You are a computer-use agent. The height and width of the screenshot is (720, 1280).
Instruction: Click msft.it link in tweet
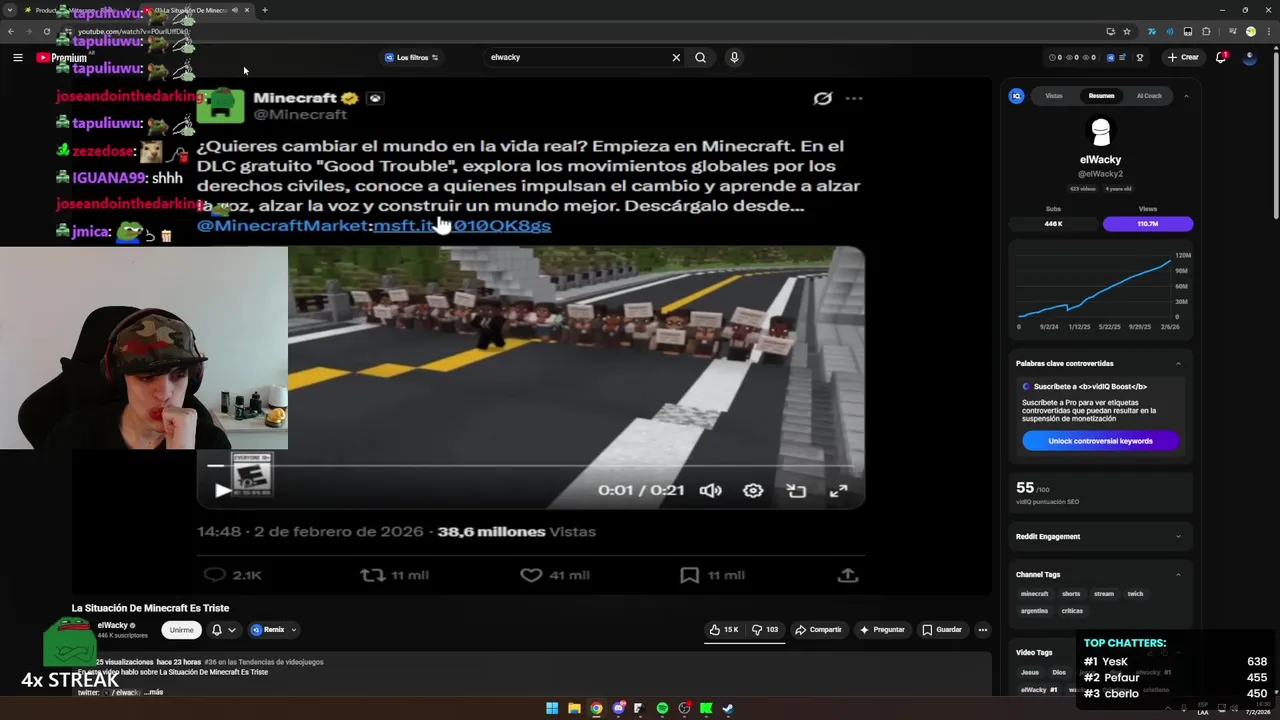point(462,226)
